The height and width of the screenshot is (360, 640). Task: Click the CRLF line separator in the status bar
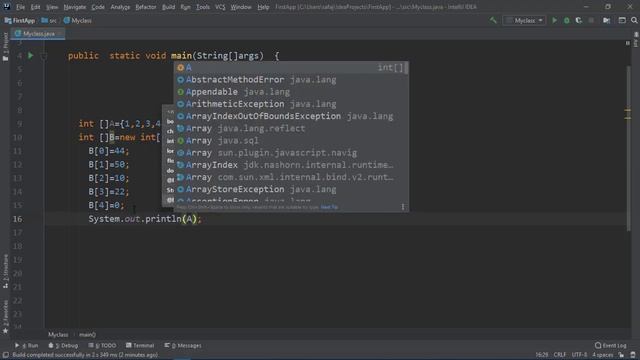(x=560, y=355)
